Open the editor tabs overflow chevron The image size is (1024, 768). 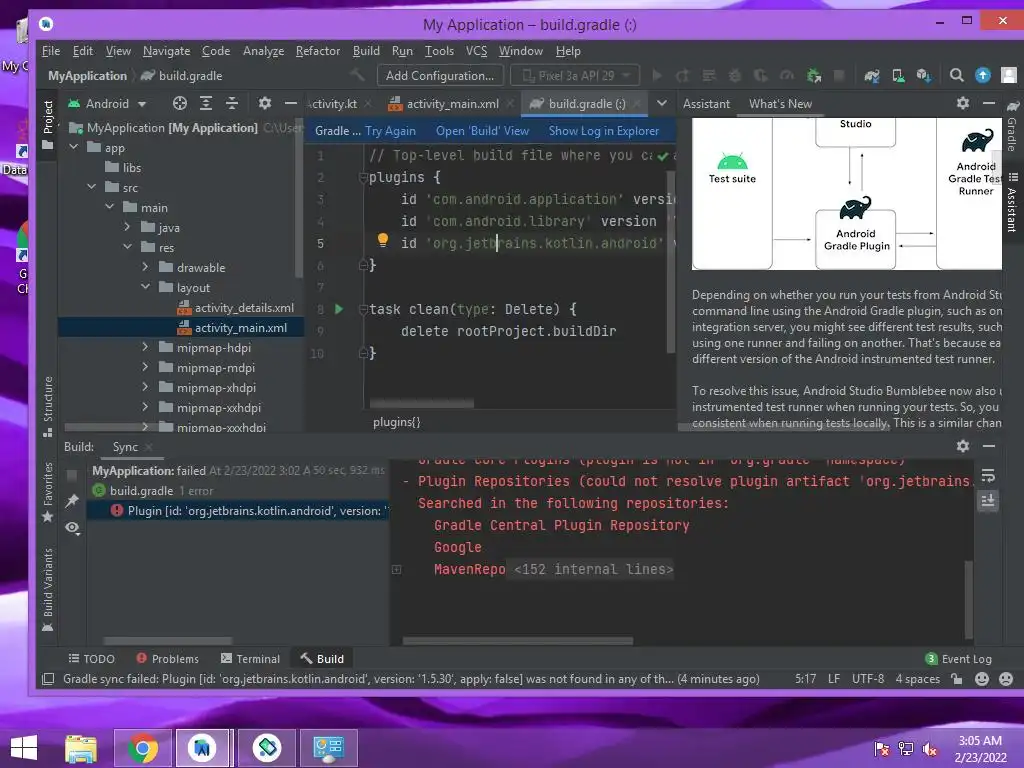pos(662,103)
